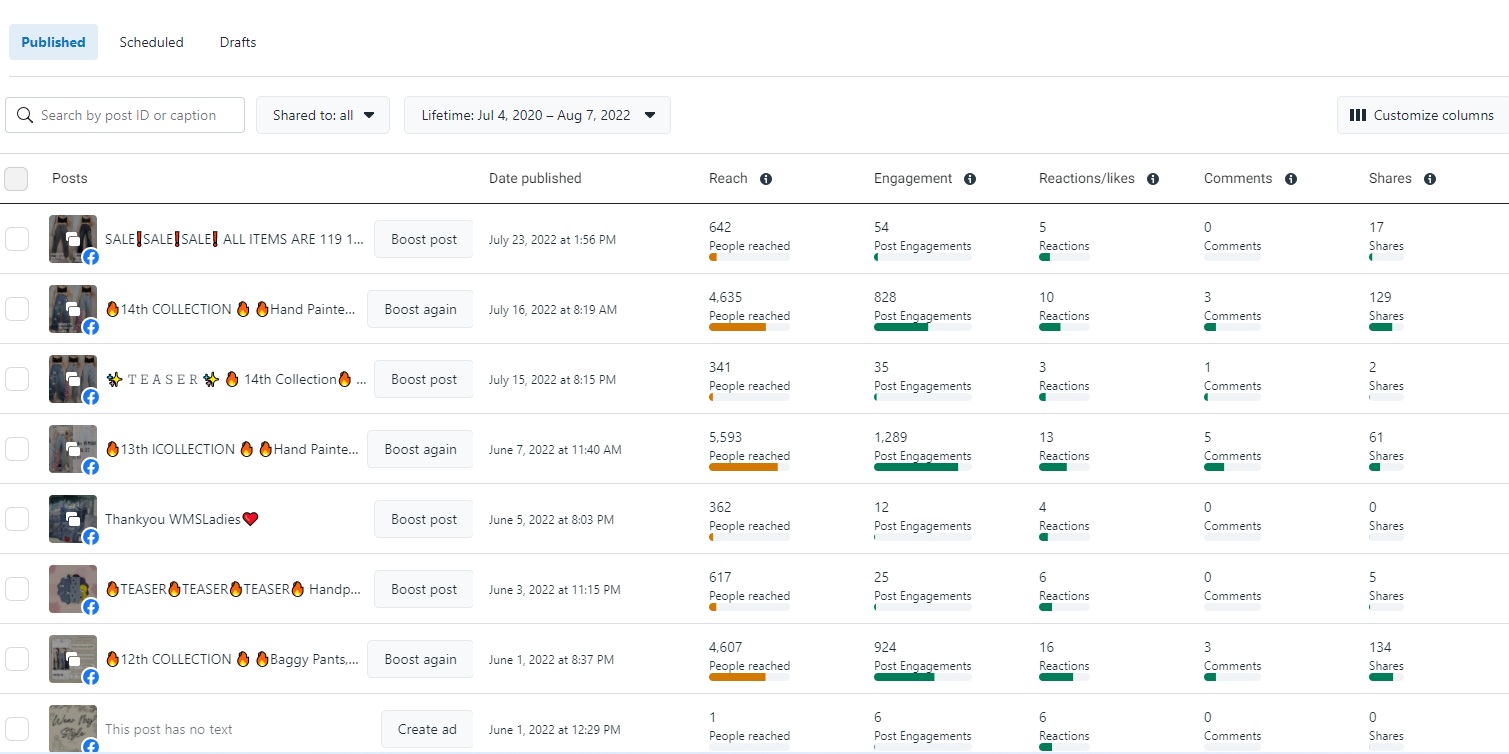1509x754 pixels.
Task: Open the Drafts tab
Action: tap(238, 42)
